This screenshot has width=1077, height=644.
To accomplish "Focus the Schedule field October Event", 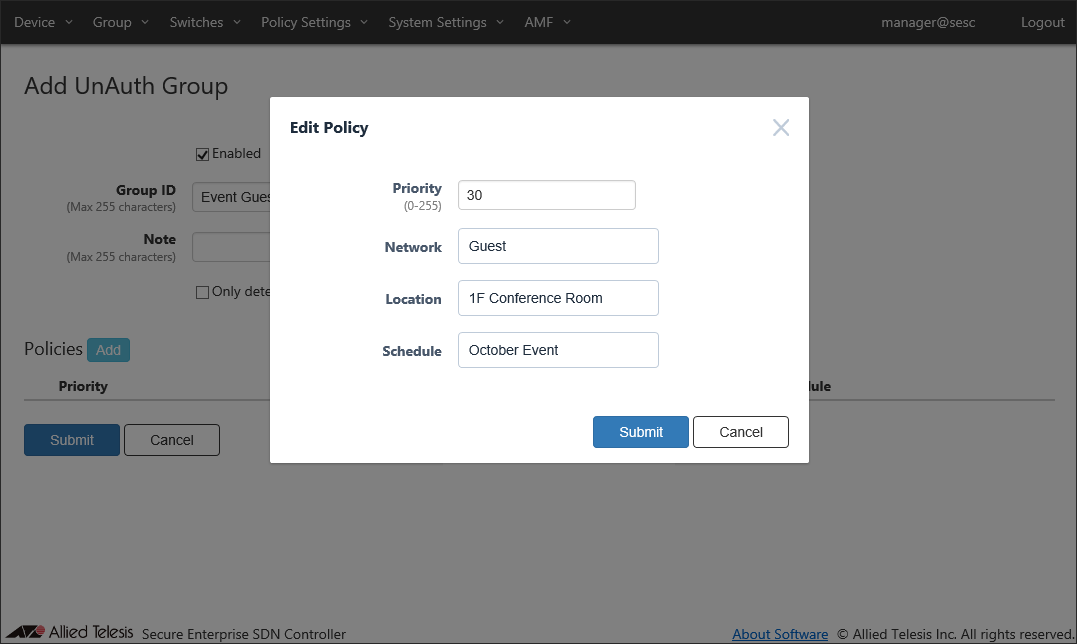I will pyautogui.click(x=558, y=350).
